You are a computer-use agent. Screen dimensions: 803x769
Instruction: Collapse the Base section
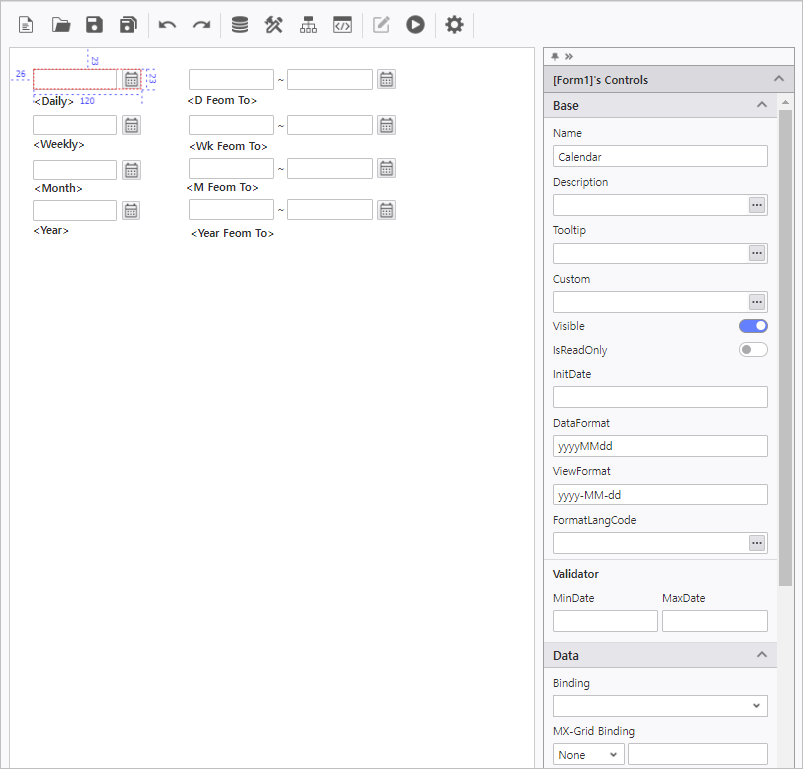761,105
